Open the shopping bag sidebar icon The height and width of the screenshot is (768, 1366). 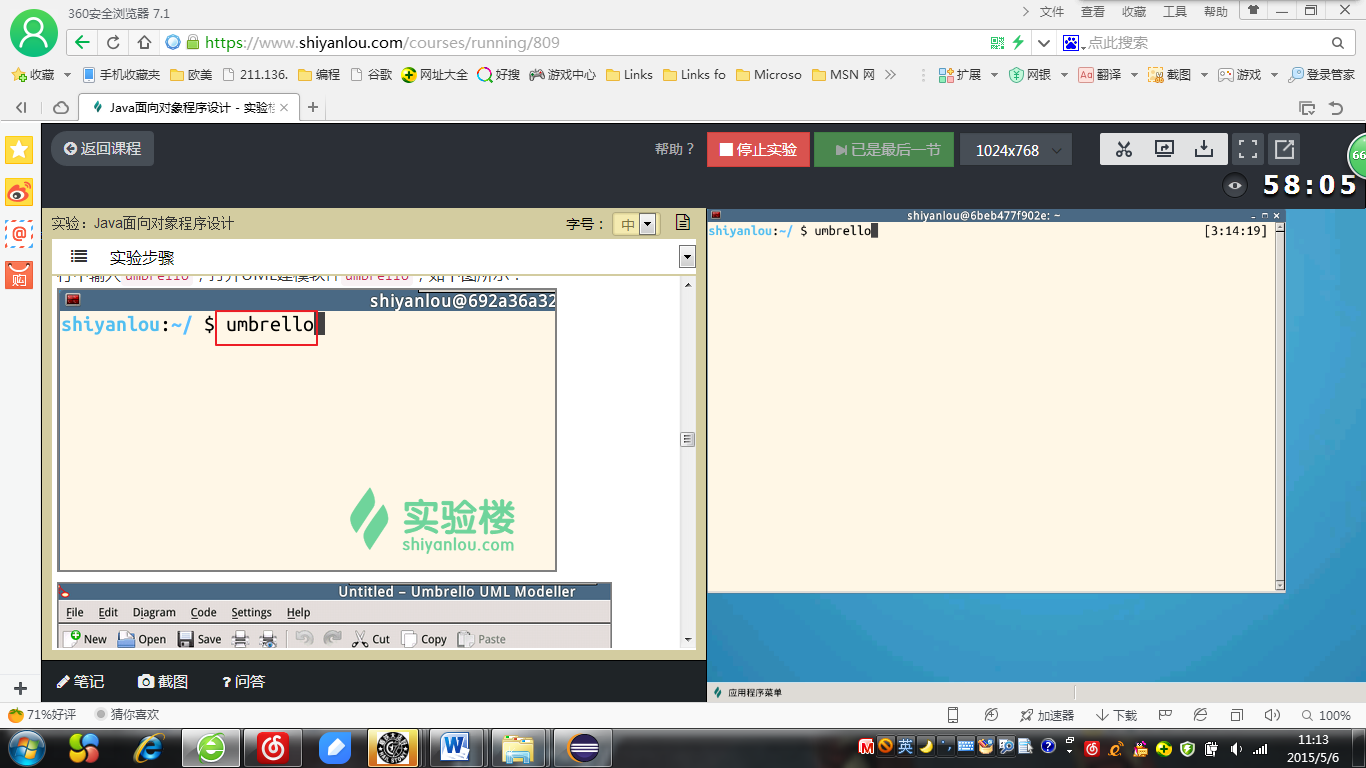19,275
